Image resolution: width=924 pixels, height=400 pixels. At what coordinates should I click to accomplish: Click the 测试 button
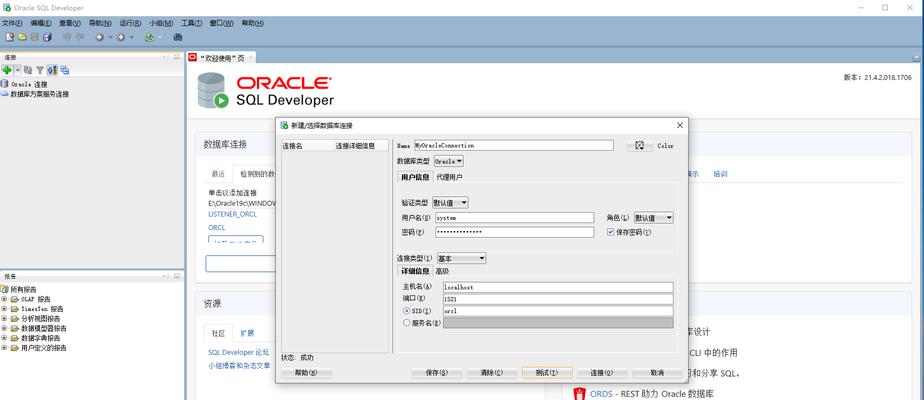coord(547,373)
